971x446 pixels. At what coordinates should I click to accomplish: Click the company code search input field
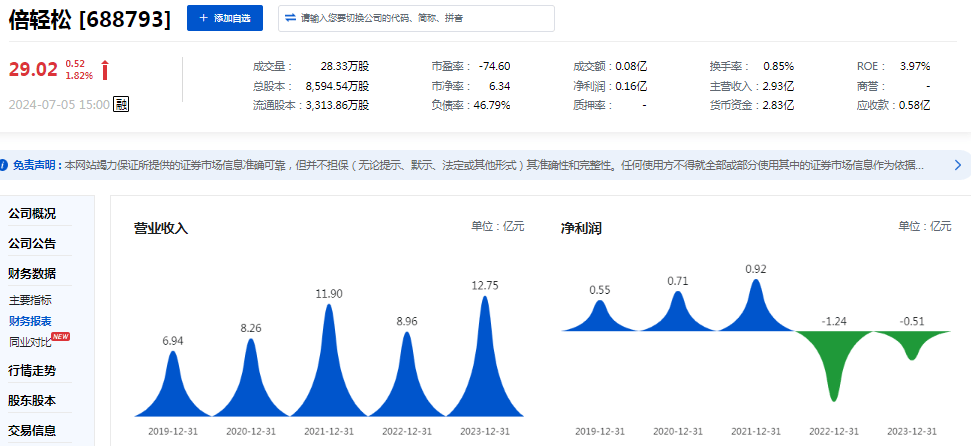coord(416,19)
